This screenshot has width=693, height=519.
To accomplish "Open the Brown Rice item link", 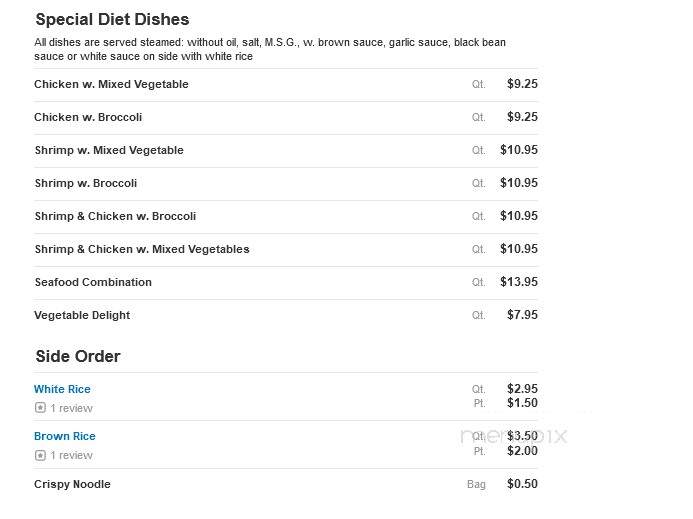I will tap(65, 436).
